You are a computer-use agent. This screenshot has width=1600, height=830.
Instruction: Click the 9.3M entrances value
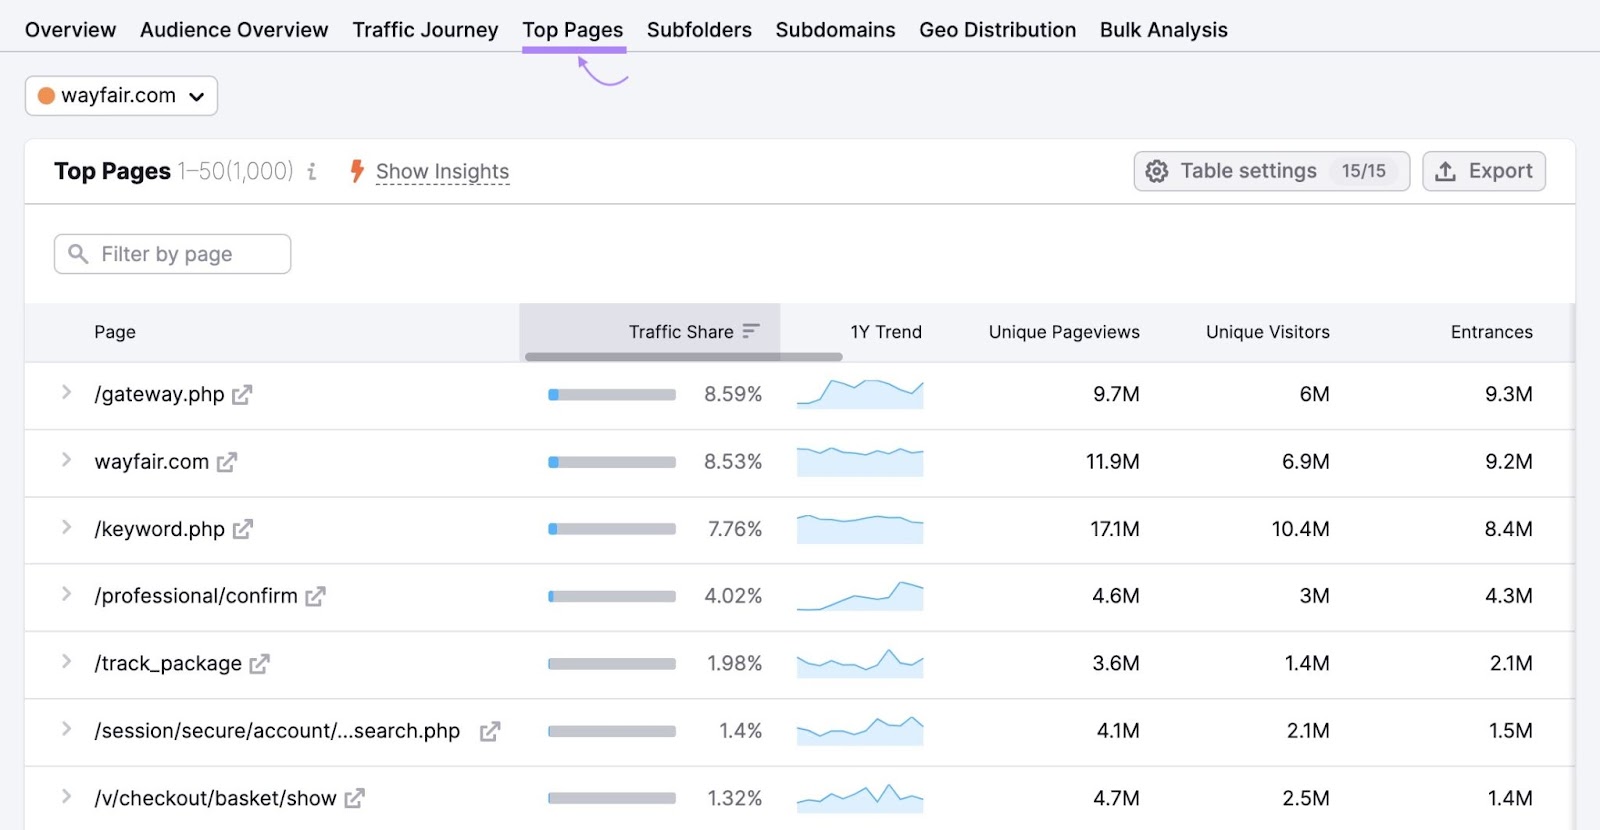pyautogui.click(x=1508, y=394)
